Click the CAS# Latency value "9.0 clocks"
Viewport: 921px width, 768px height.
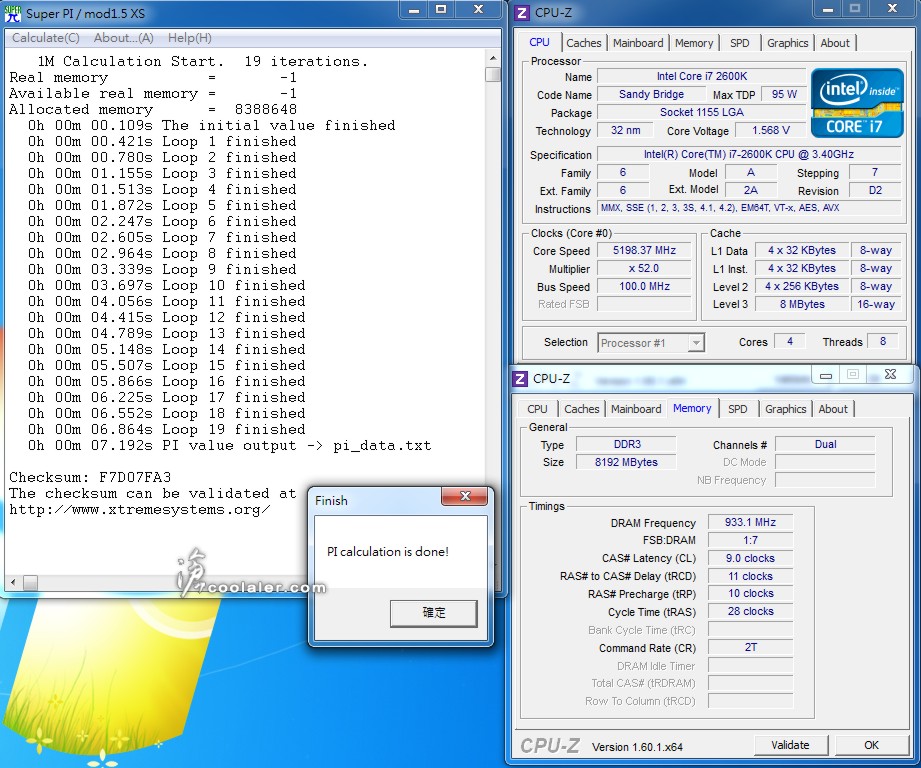(x=750, y=558)
